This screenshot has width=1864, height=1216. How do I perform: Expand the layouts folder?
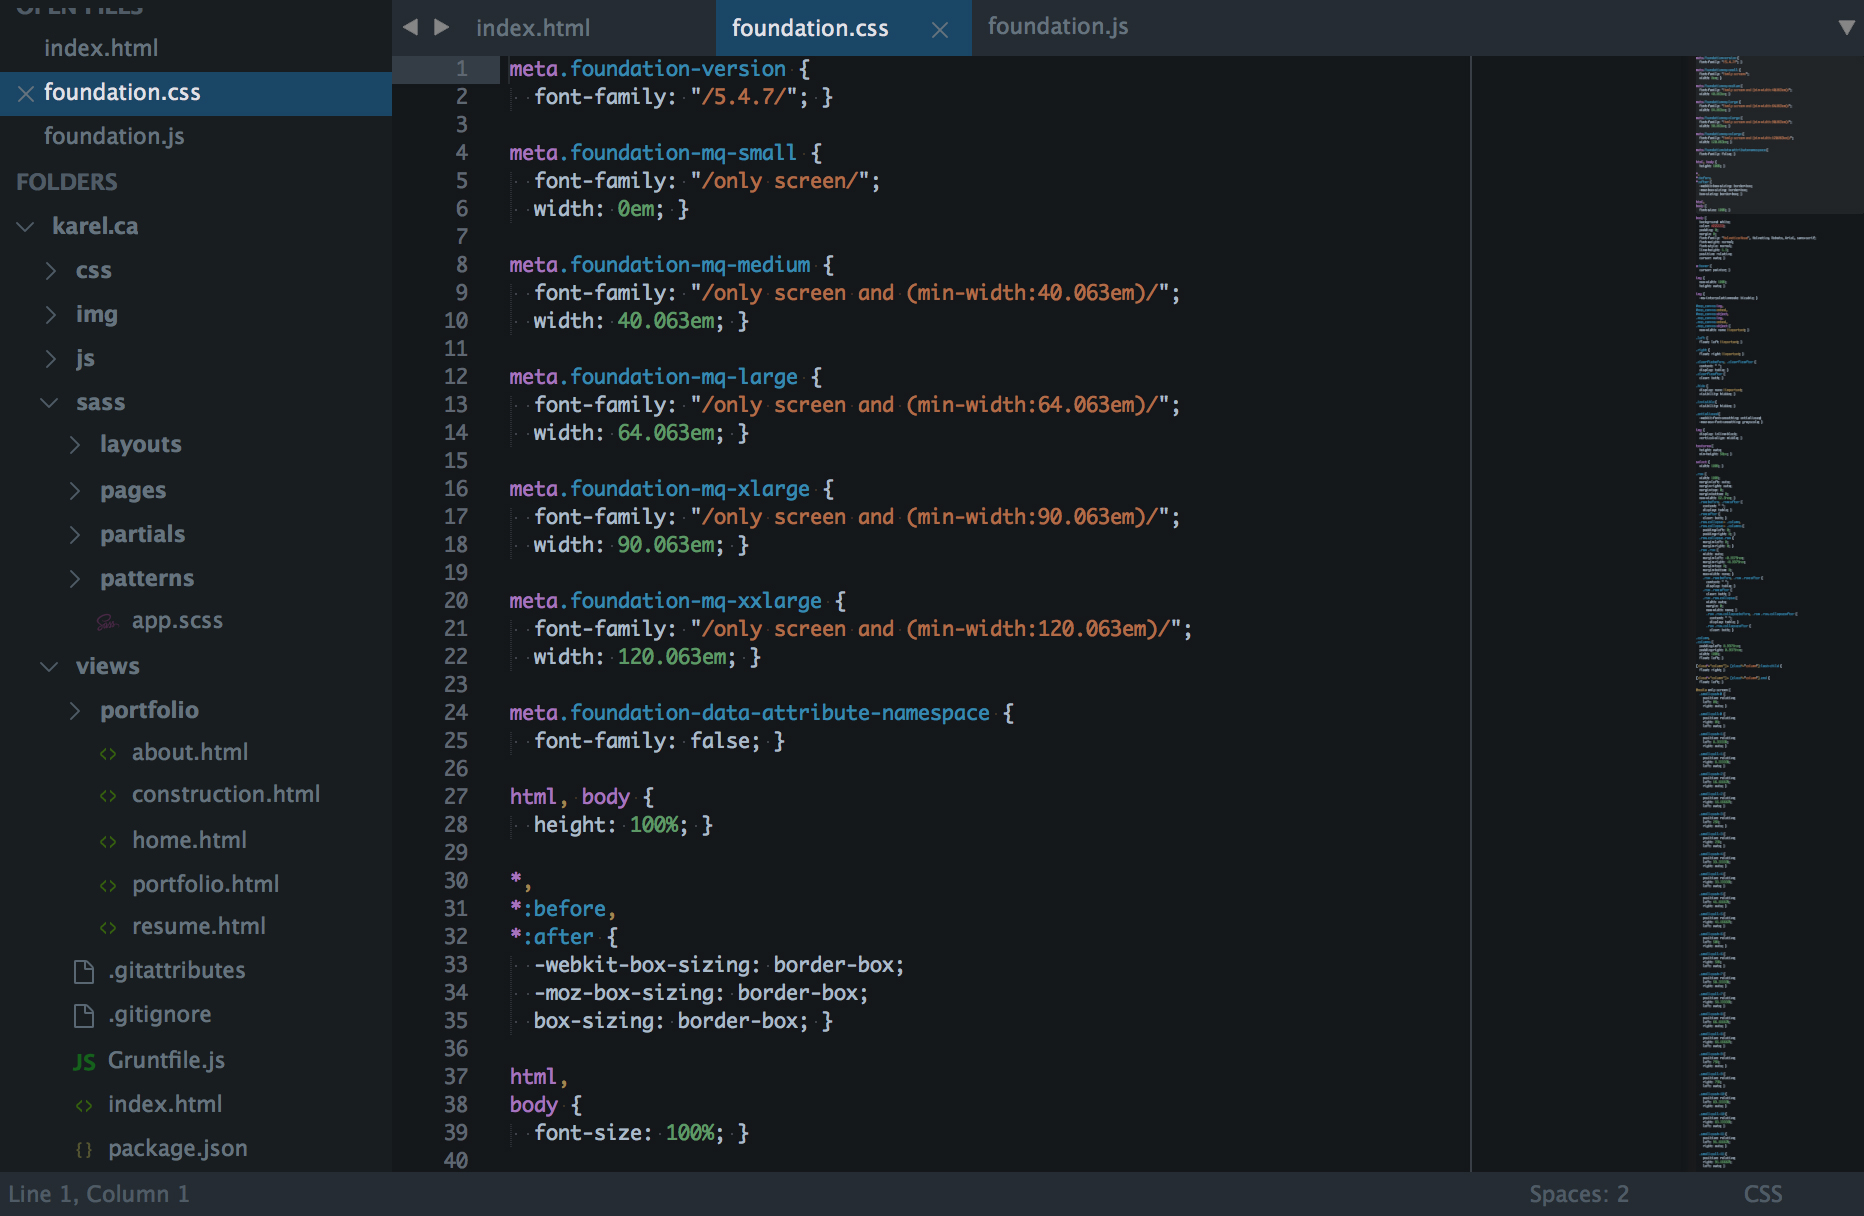(74, 445)
